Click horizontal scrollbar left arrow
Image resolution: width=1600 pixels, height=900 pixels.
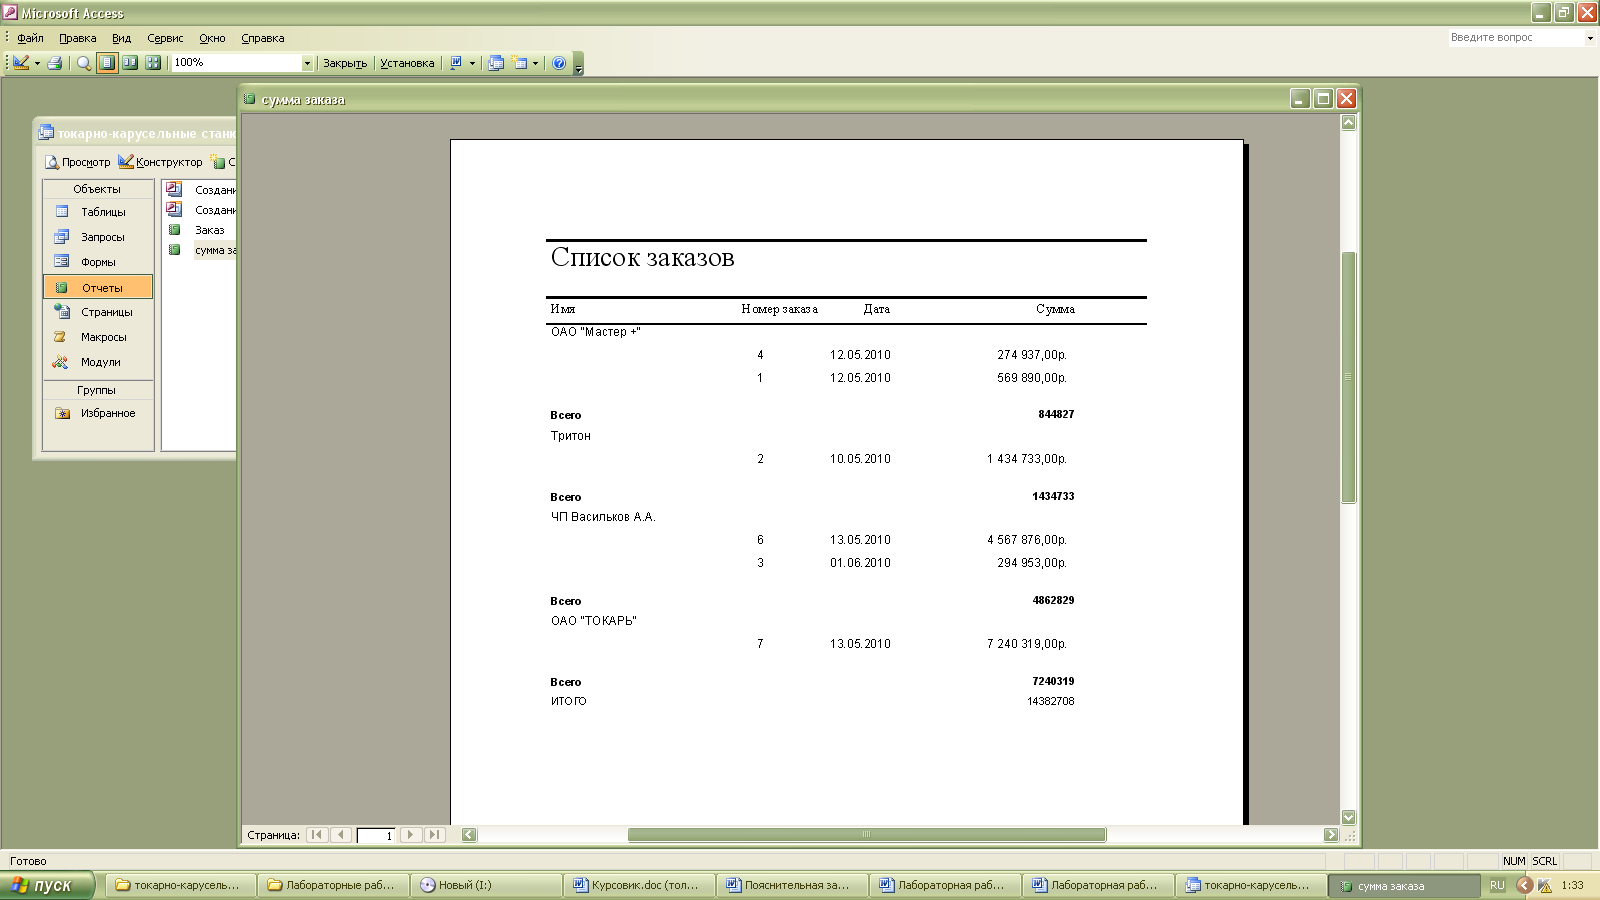click(469, 835)
